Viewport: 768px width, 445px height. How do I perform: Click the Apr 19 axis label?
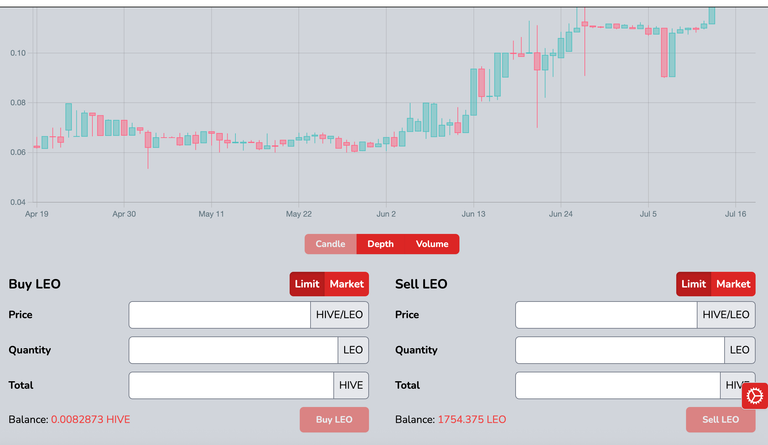coord(37,214)
